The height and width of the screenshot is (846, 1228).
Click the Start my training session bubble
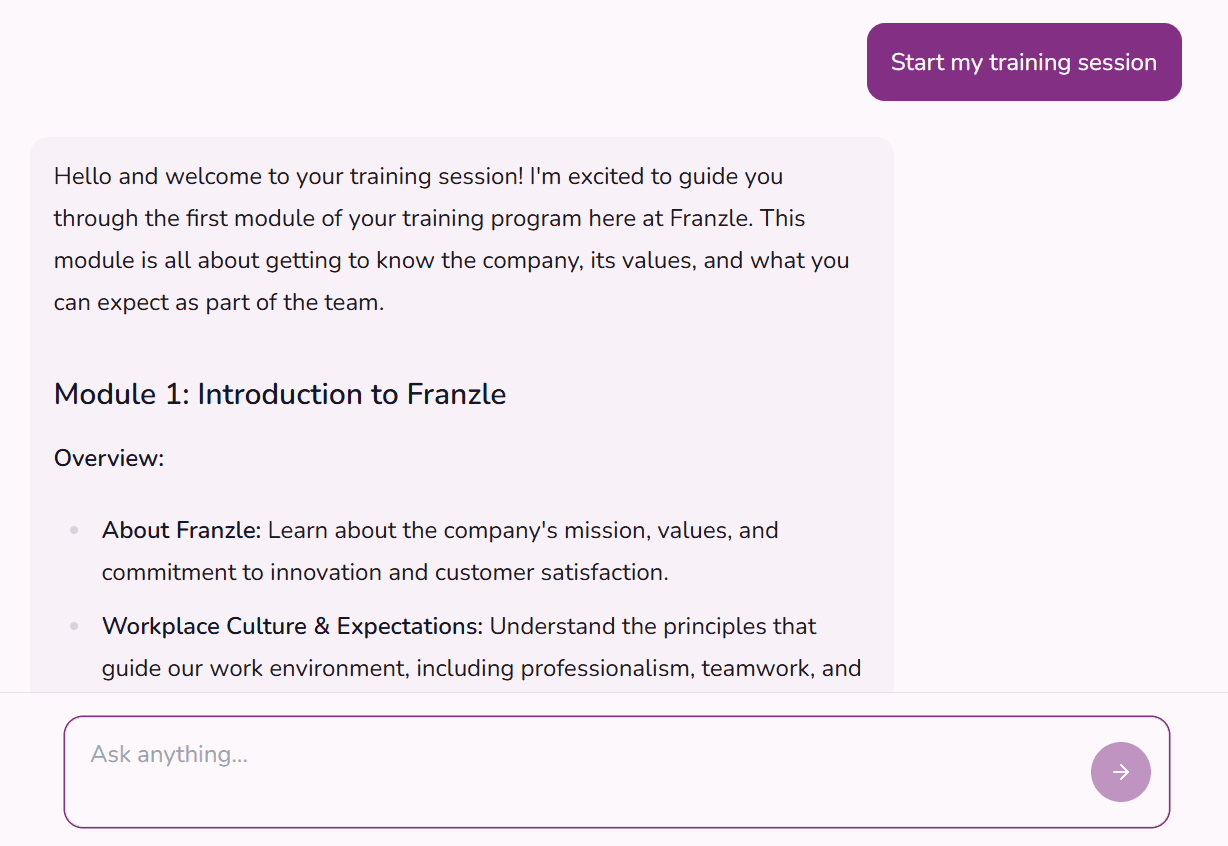[1023, 62]
